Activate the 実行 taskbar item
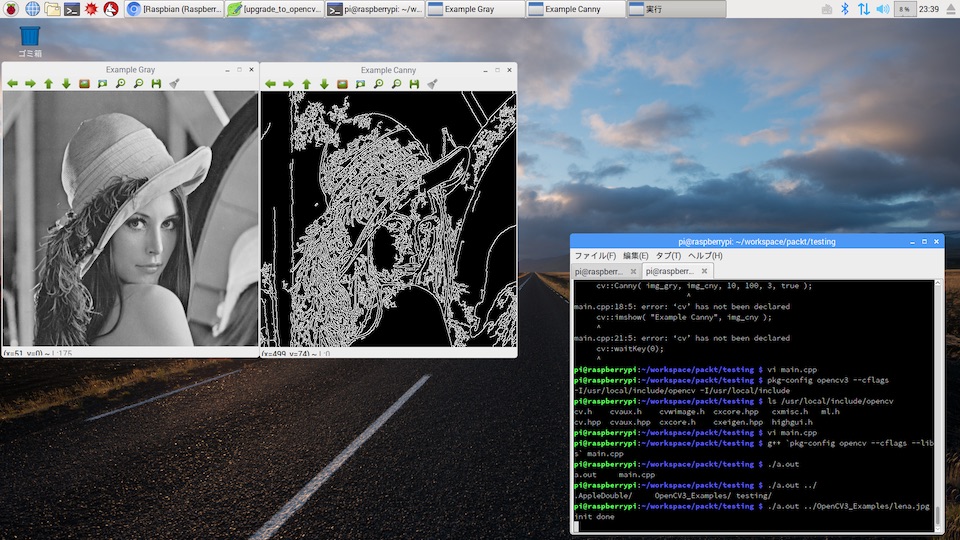960x540 pixels. pyautogui.click(x=677, y=9)
